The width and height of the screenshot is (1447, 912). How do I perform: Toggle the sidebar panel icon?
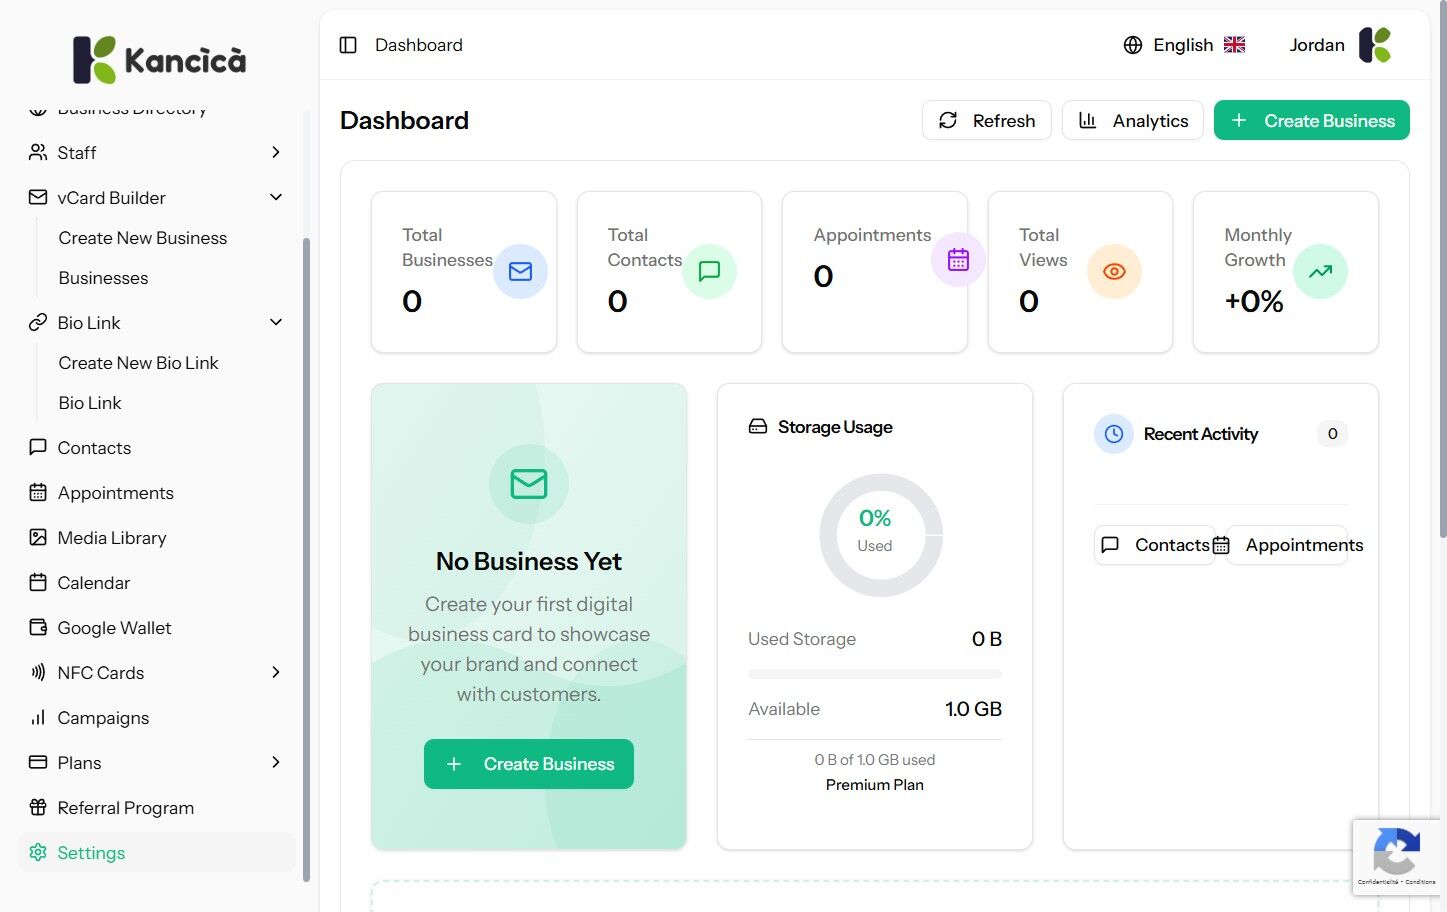point(348,45)
